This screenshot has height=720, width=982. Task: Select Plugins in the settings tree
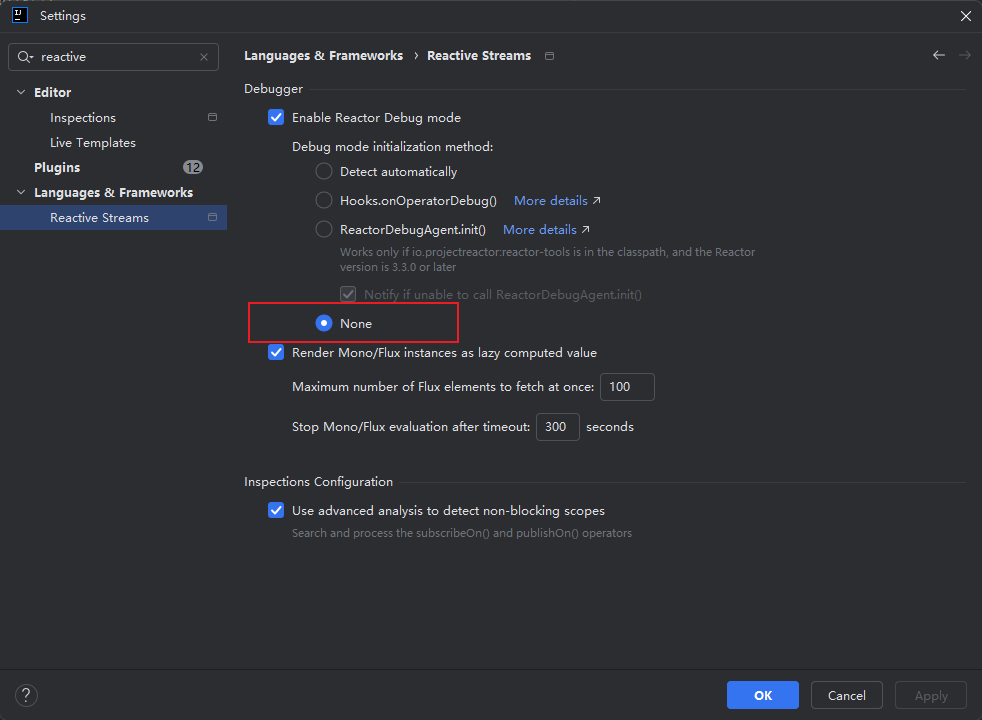click(x=57, y=168)
